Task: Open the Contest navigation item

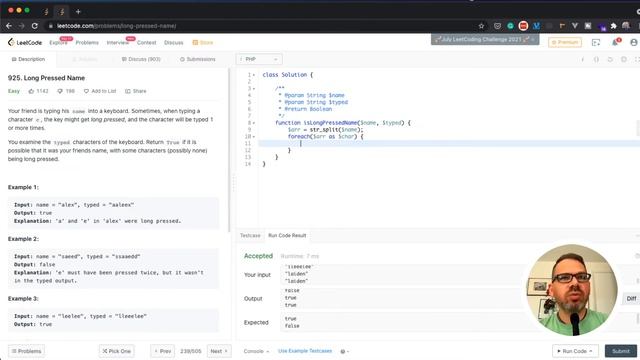Action: click(147, 42)
